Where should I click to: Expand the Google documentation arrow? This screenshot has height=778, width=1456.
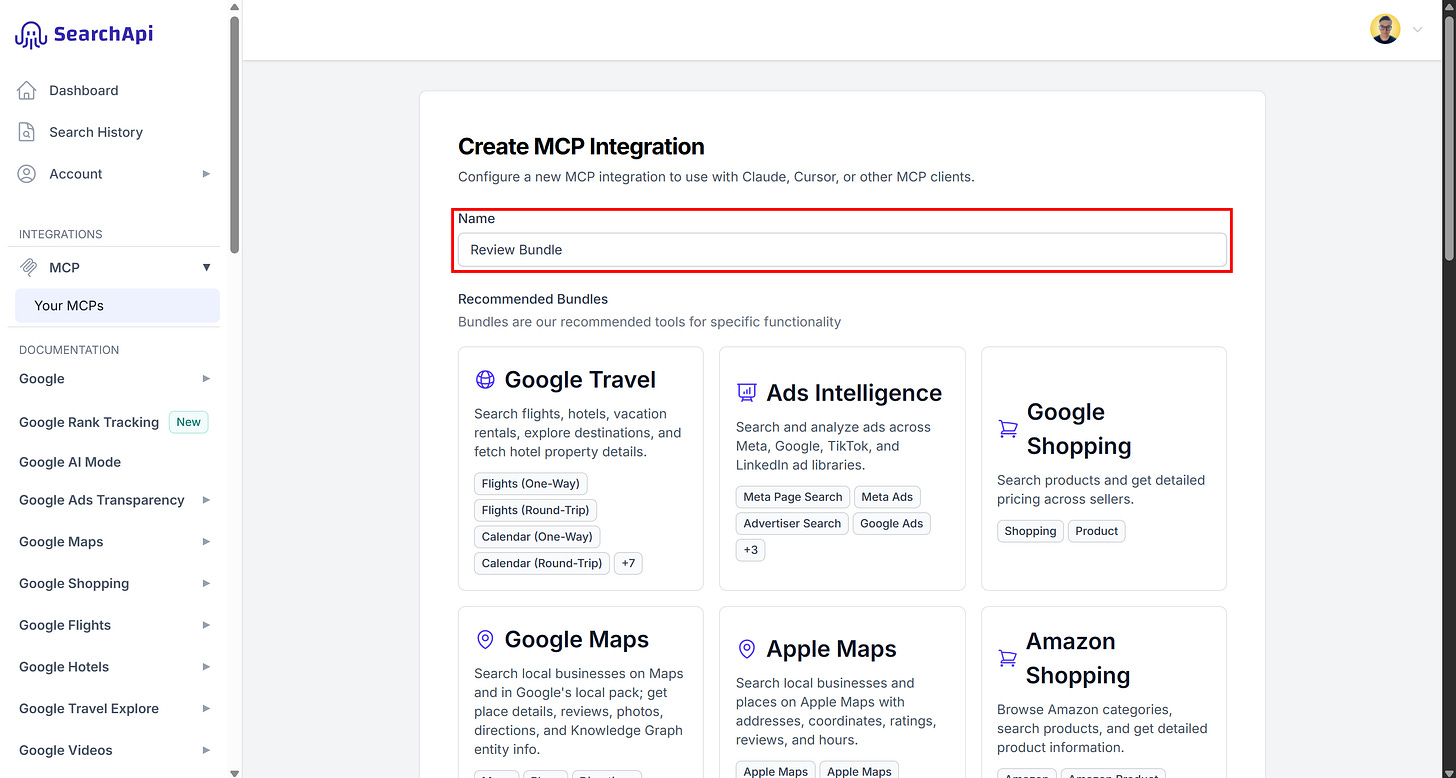[206, 379]
